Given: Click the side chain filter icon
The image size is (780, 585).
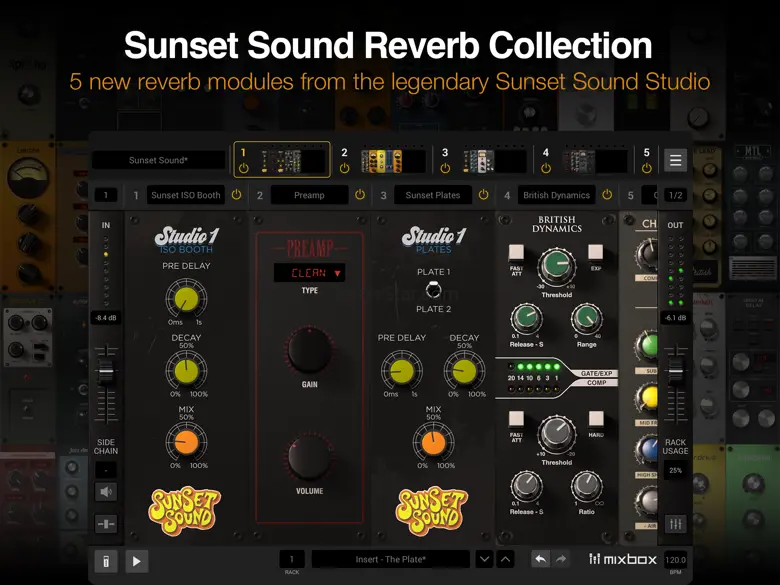Looking at the screenshot, I should click(106, 523).
